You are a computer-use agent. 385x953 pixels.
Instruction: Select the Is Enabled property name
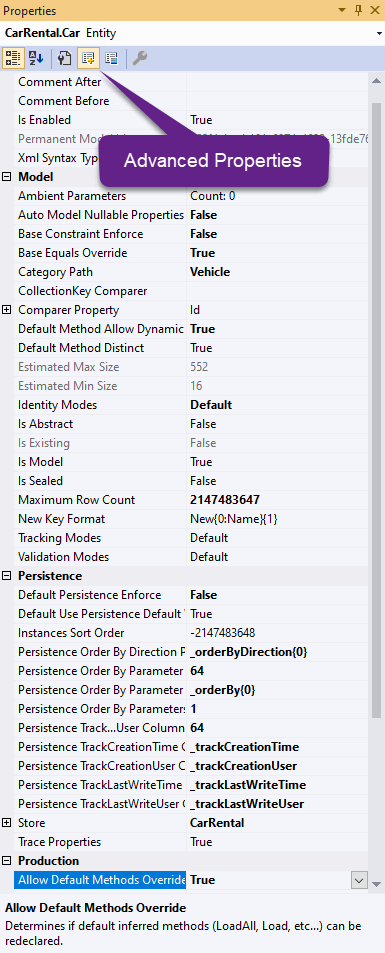click(44, 120)
